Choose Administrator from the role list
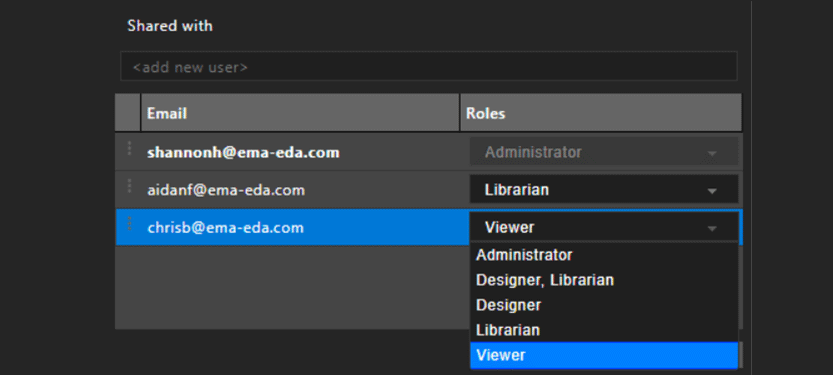Image resolution: width=833 pixels, height=375 pixels. click(604, 255)
